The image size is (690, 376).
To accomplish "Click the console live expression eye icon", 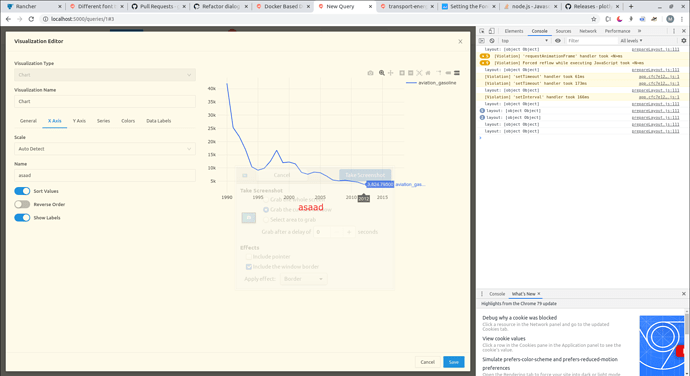I will click(x=558, y=41).
